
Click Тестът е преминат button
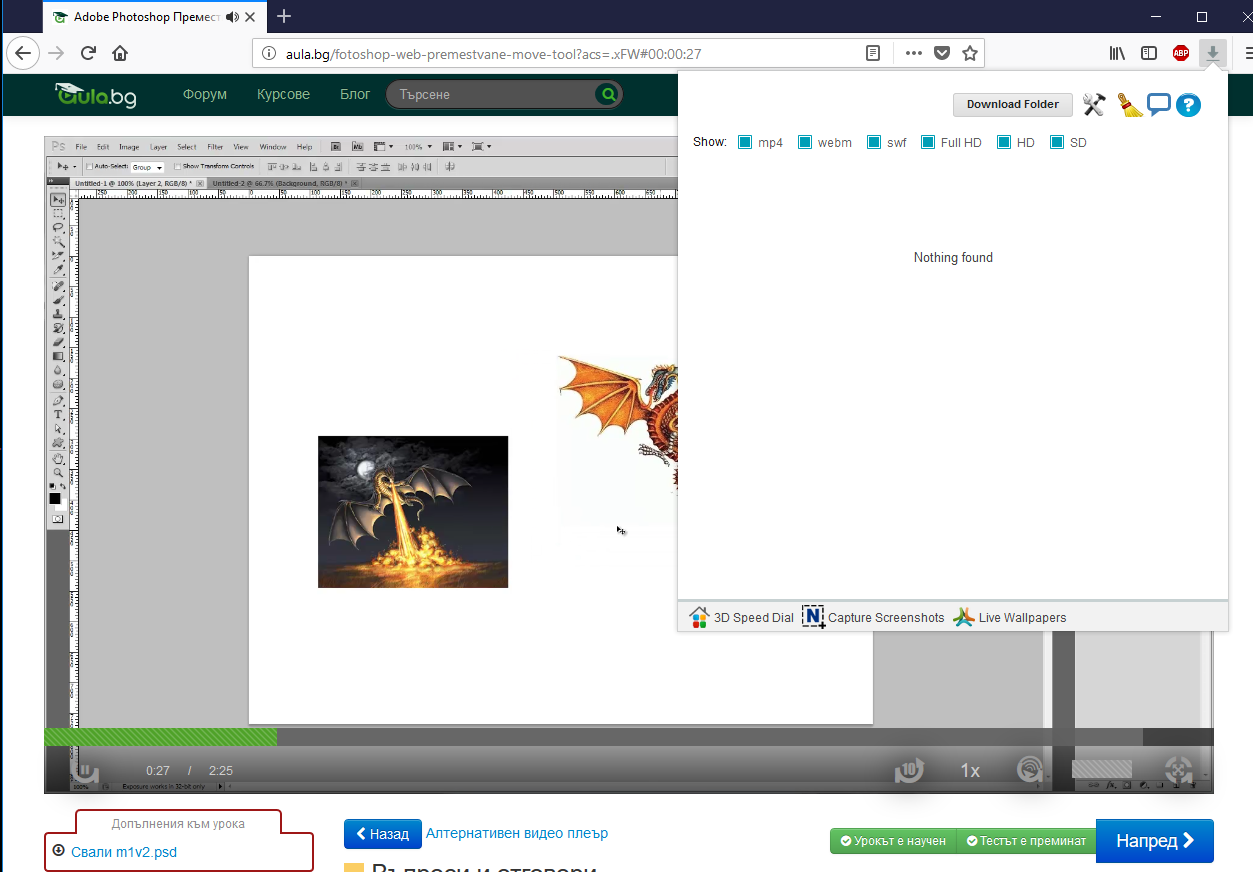point(1026,841)
